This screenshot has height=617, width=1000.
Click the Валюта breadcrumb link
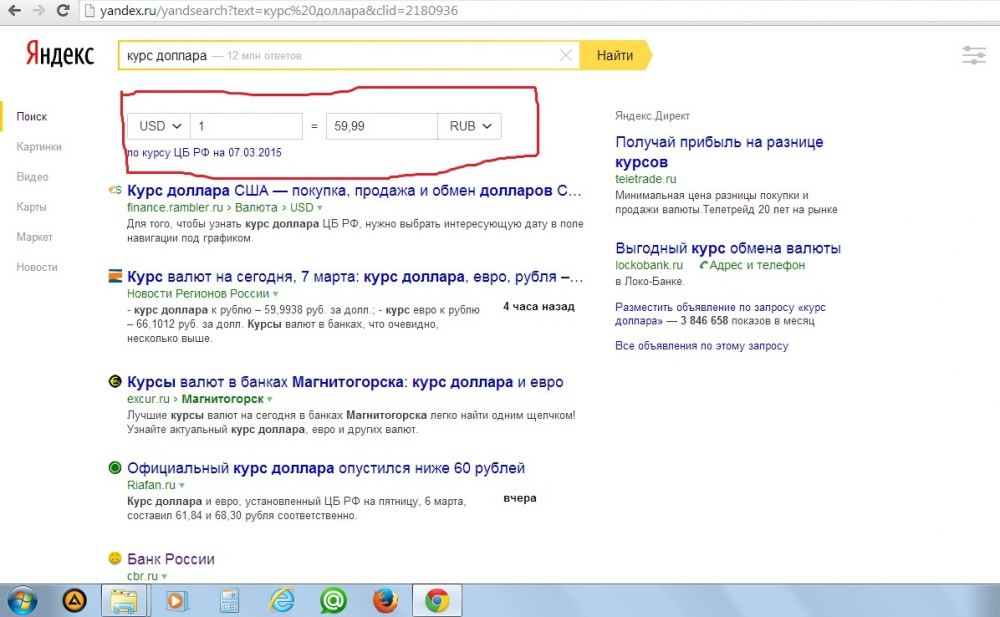(256, 207)
